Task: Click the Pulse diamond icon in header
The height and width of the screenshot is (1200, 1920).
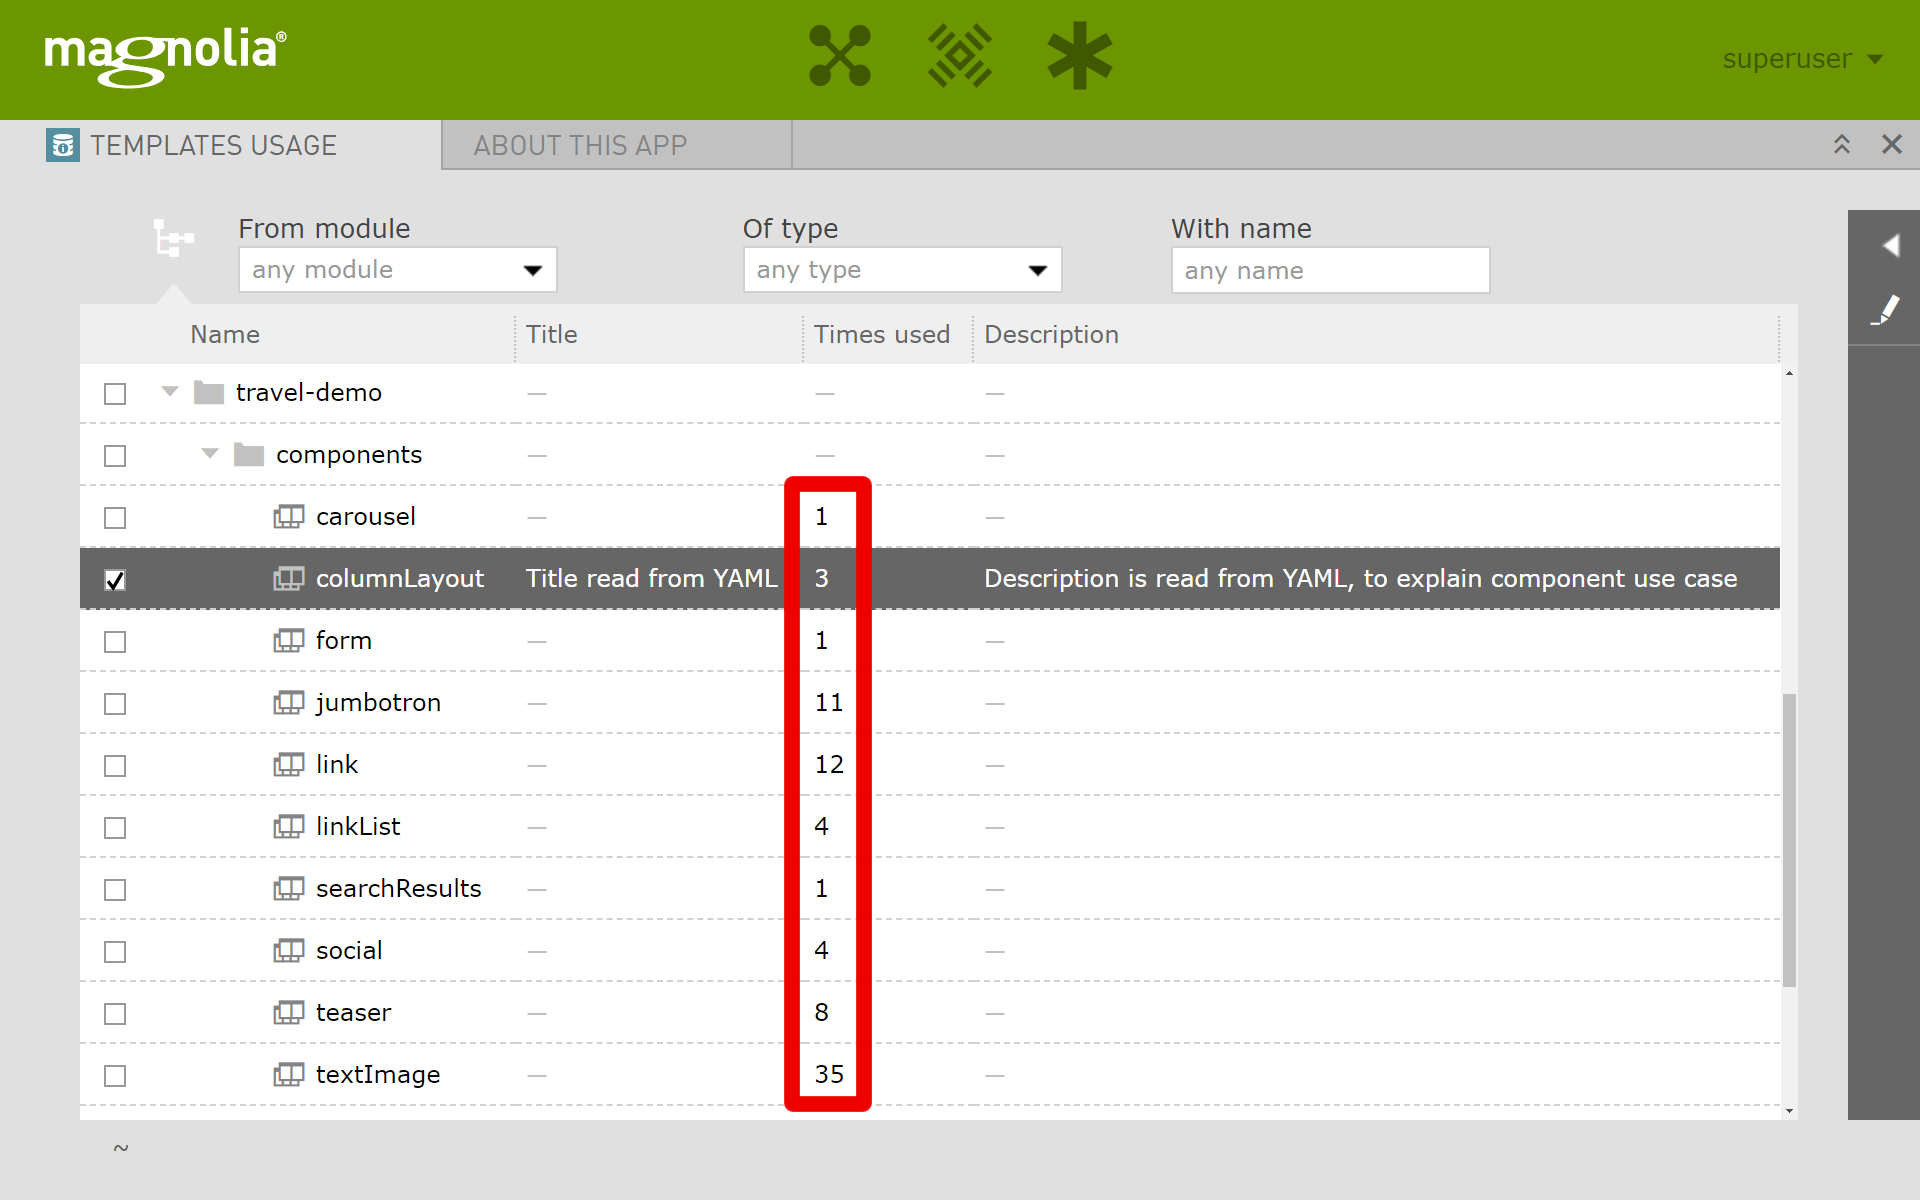Action: click(x=959, y=56)
